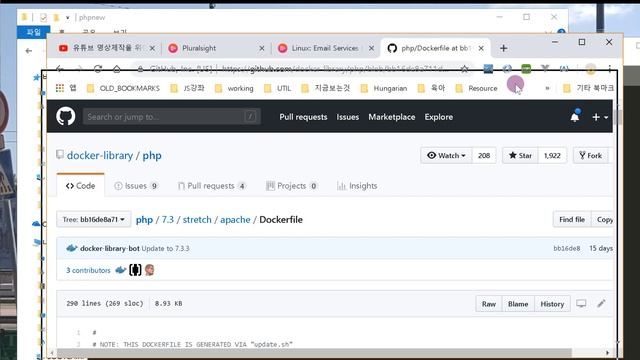
Task: Close the Pluralsight browser tab
Action: [262, 48]
